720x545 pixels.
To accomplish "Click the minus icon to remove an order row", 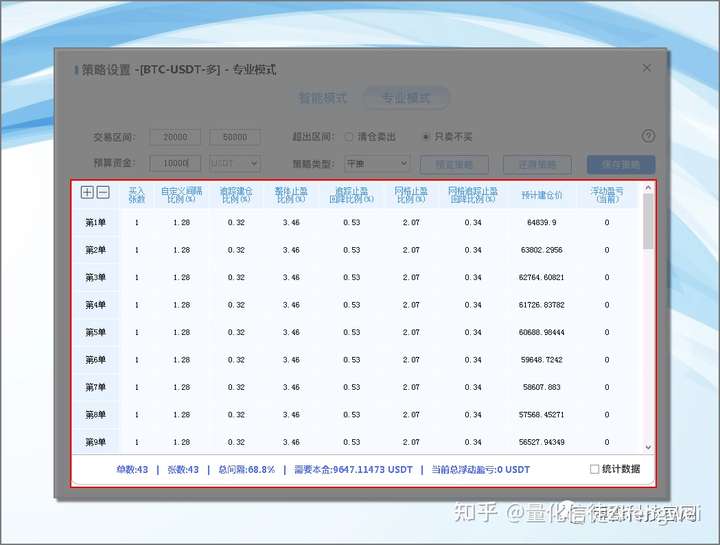I will 103,192.
